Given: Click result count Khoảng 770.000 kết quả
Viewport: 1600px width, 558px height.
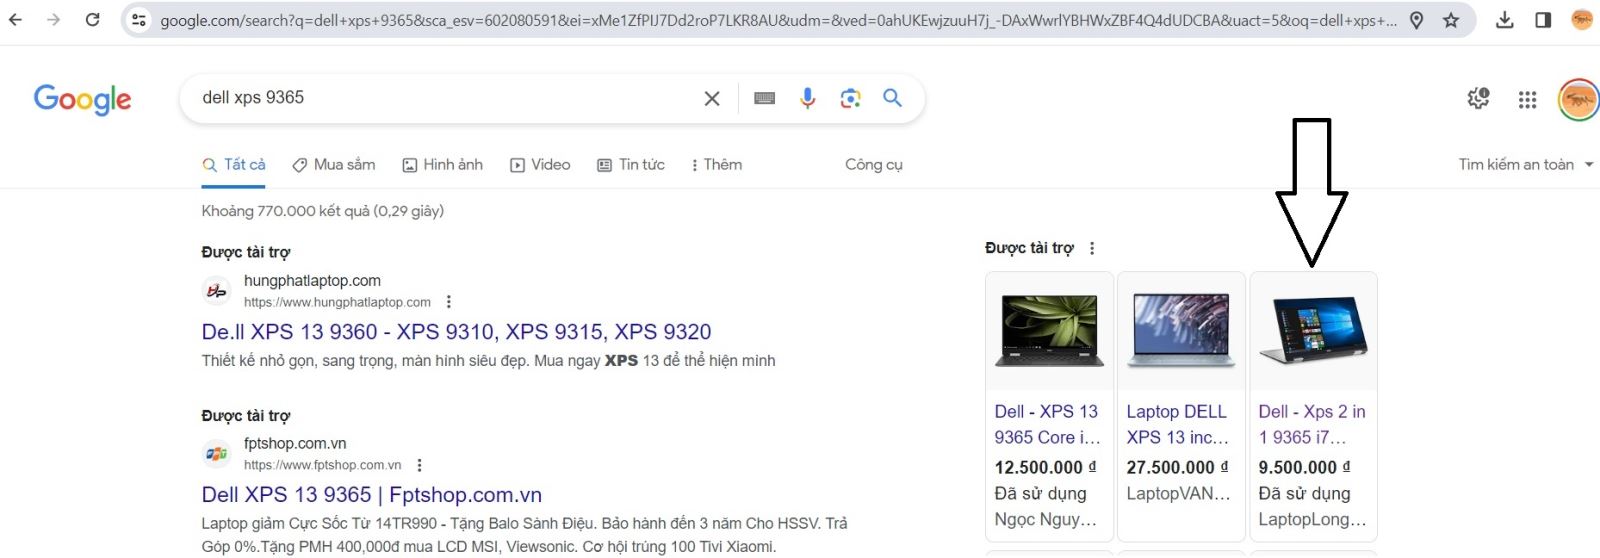Looking at the screenshot, I should click(x=323, y=211).
